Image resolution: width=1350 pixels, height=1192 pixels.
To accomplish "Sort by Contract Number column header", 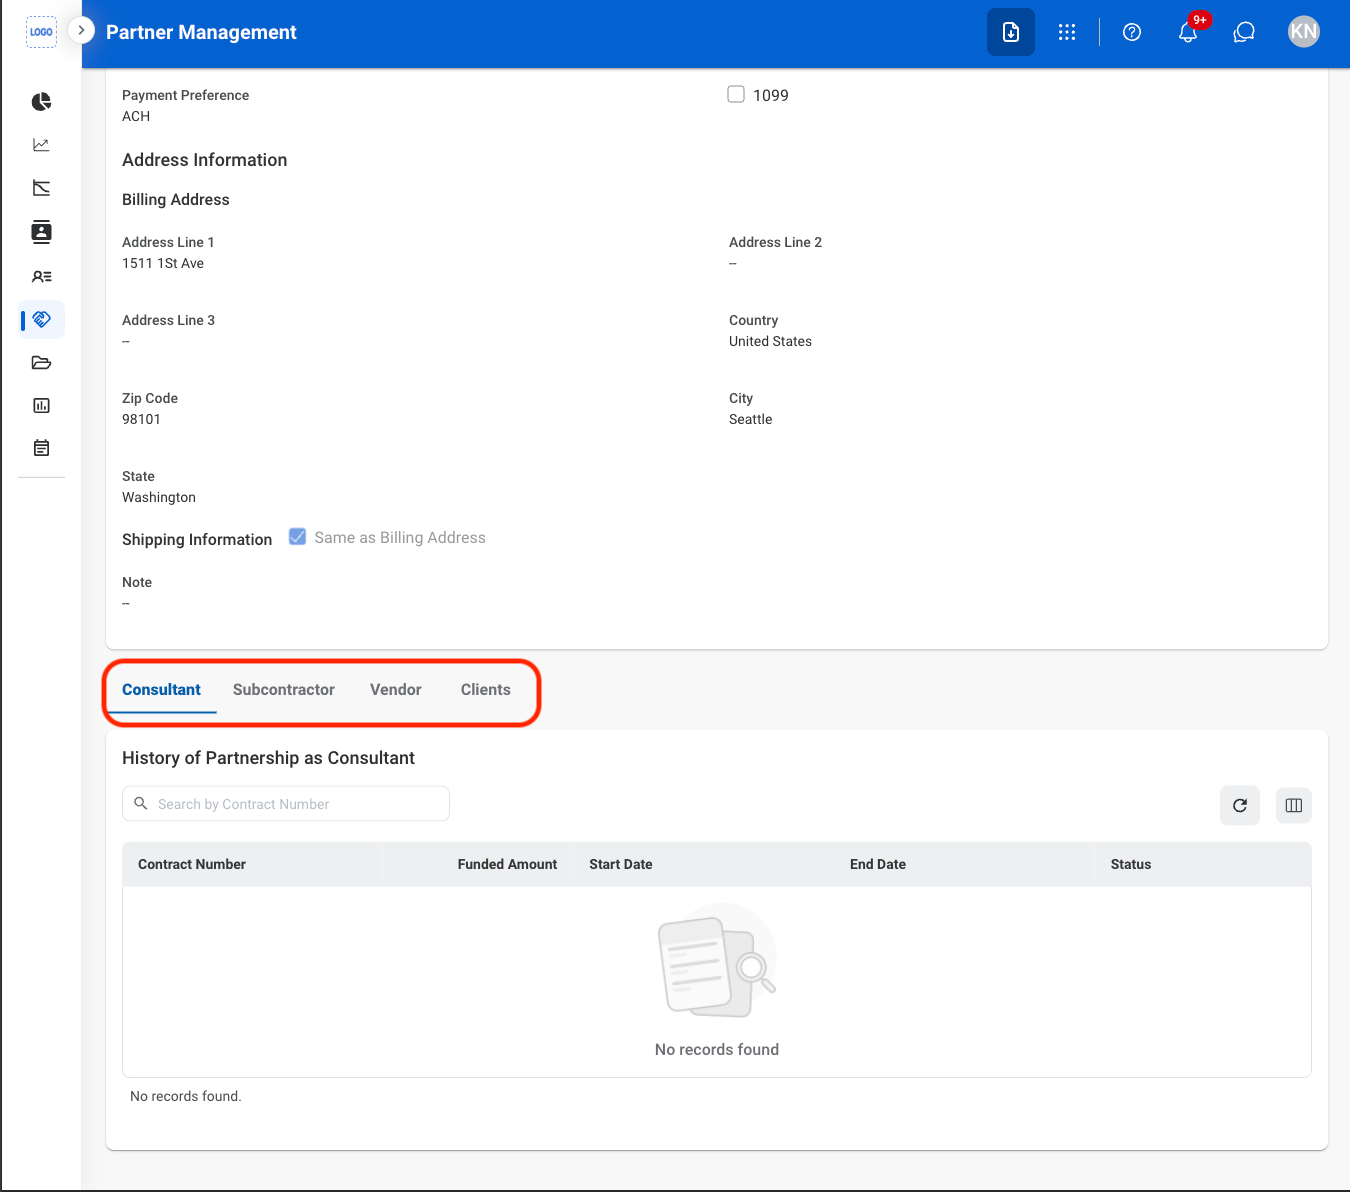I will click(192, 864).
